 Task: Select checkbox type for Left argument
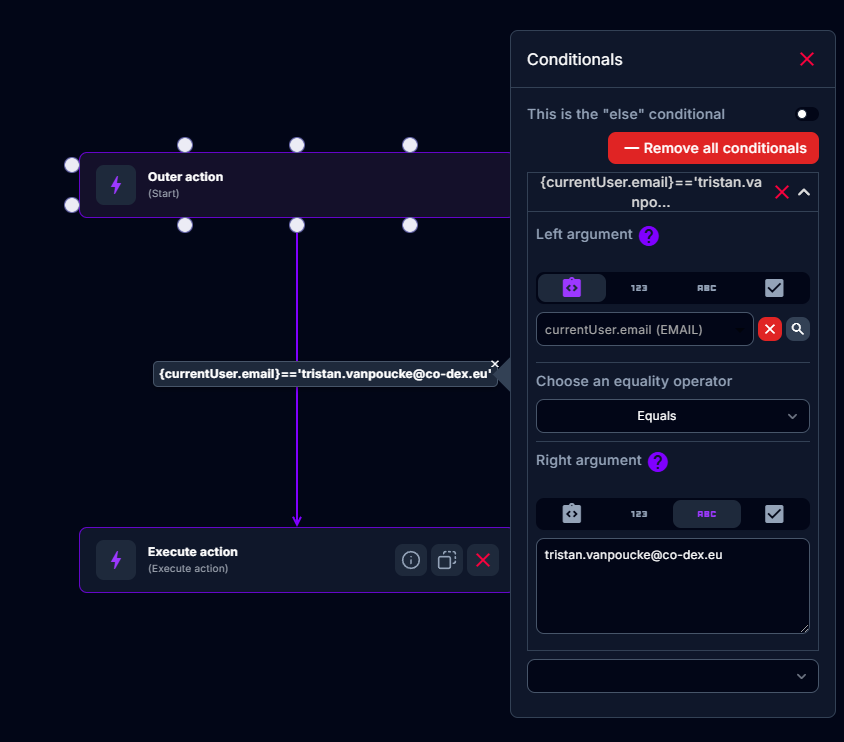click(774, 288)
